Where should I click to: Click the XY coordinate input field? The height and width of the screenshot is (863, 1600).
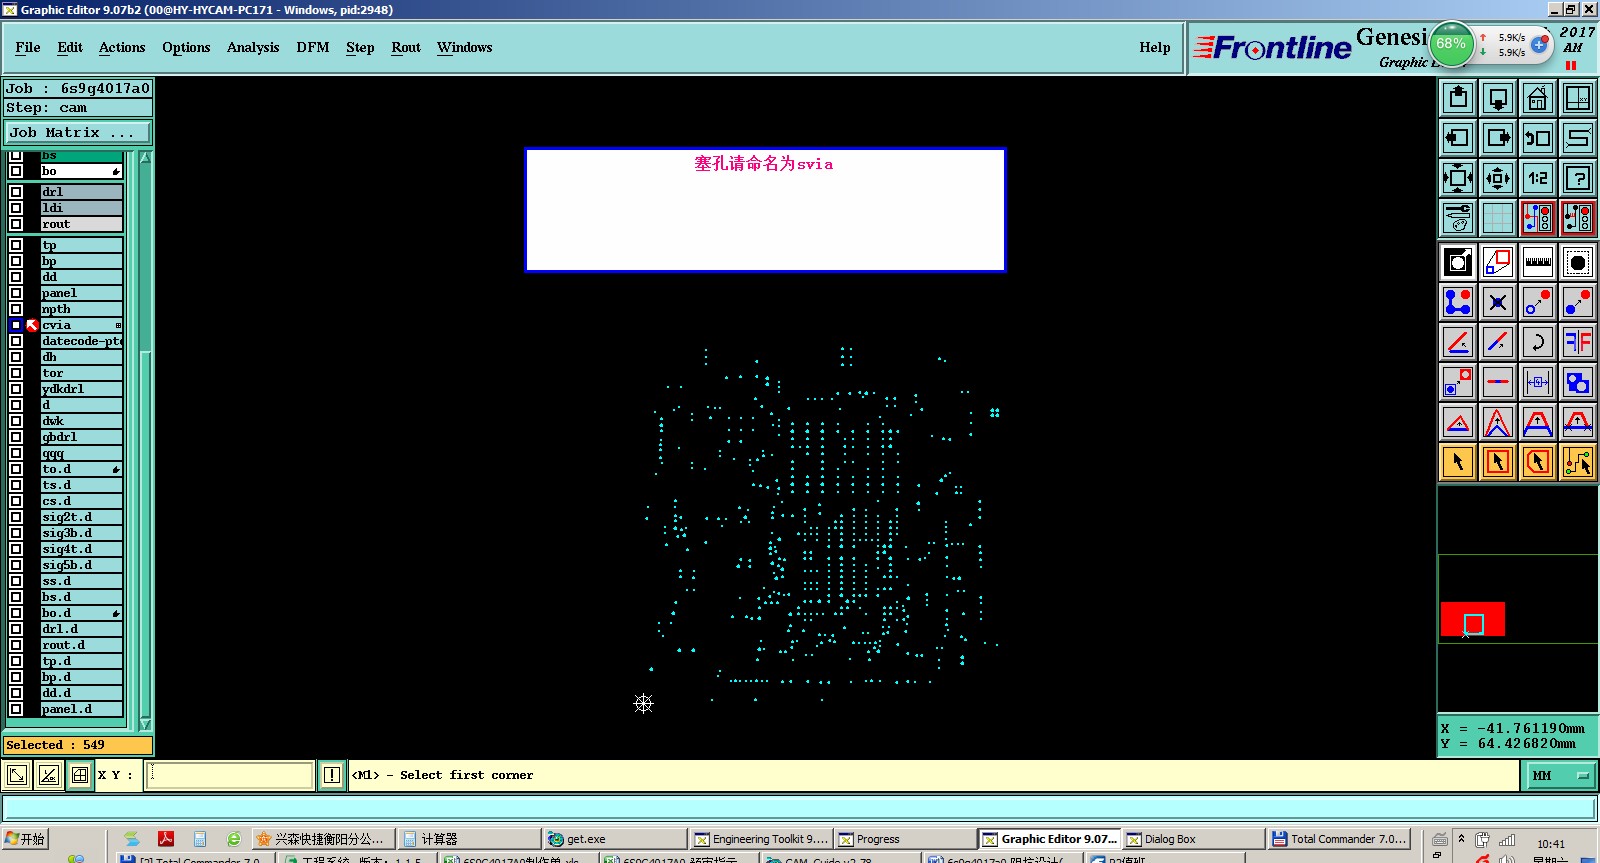point(229,775)
